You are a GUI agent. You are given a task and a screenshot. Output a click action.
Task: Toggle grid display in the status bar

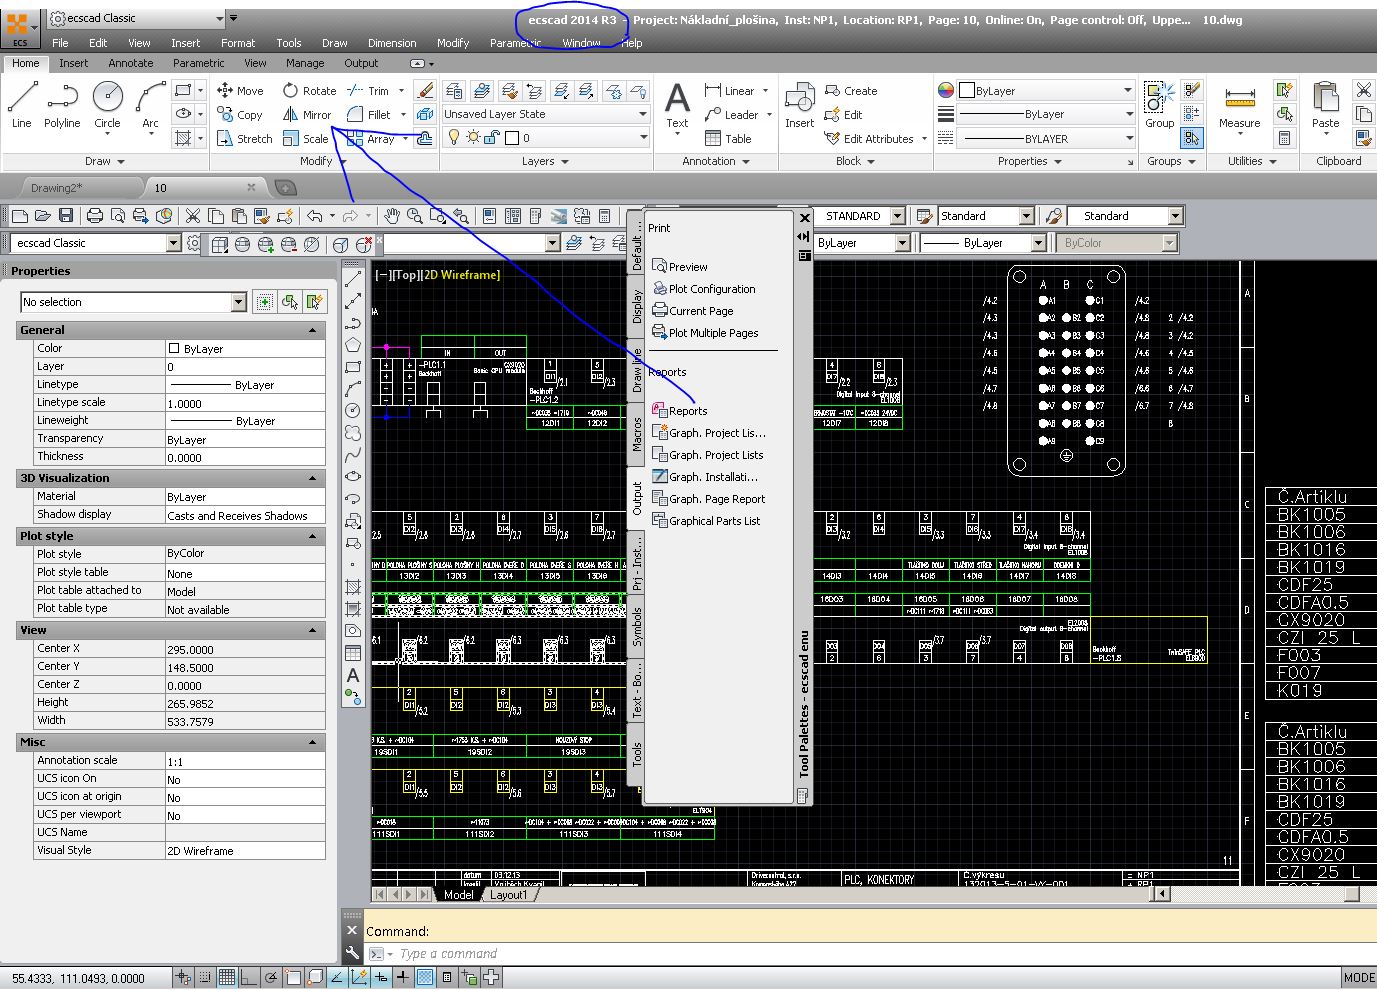tap(227, 977)
